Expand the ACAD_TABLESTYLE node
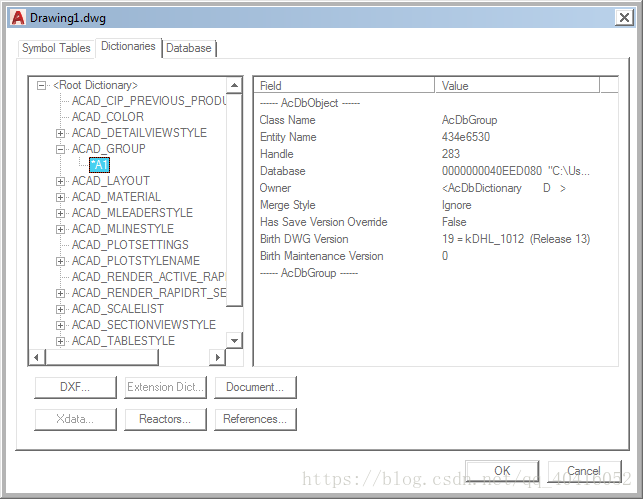This screenshot has height=499, width=643. tap(60, 341)
